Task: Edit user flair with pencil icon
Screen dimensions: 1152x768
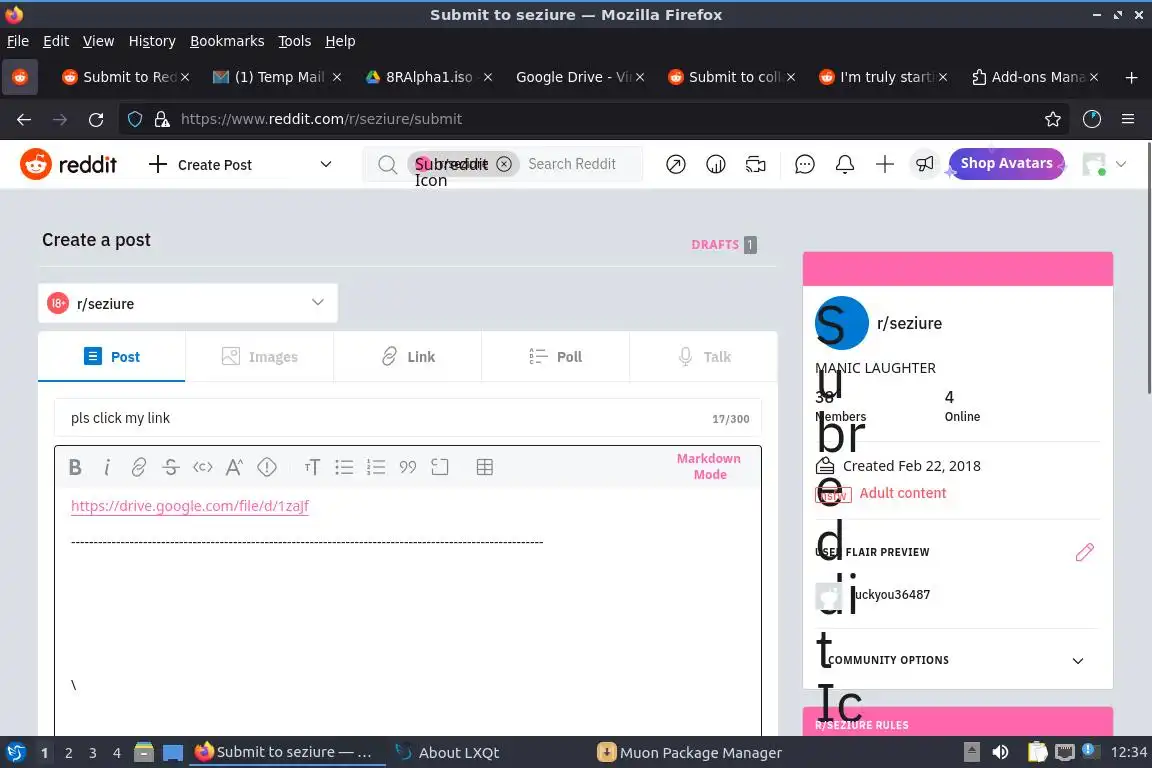Action: coord(1084,552)
